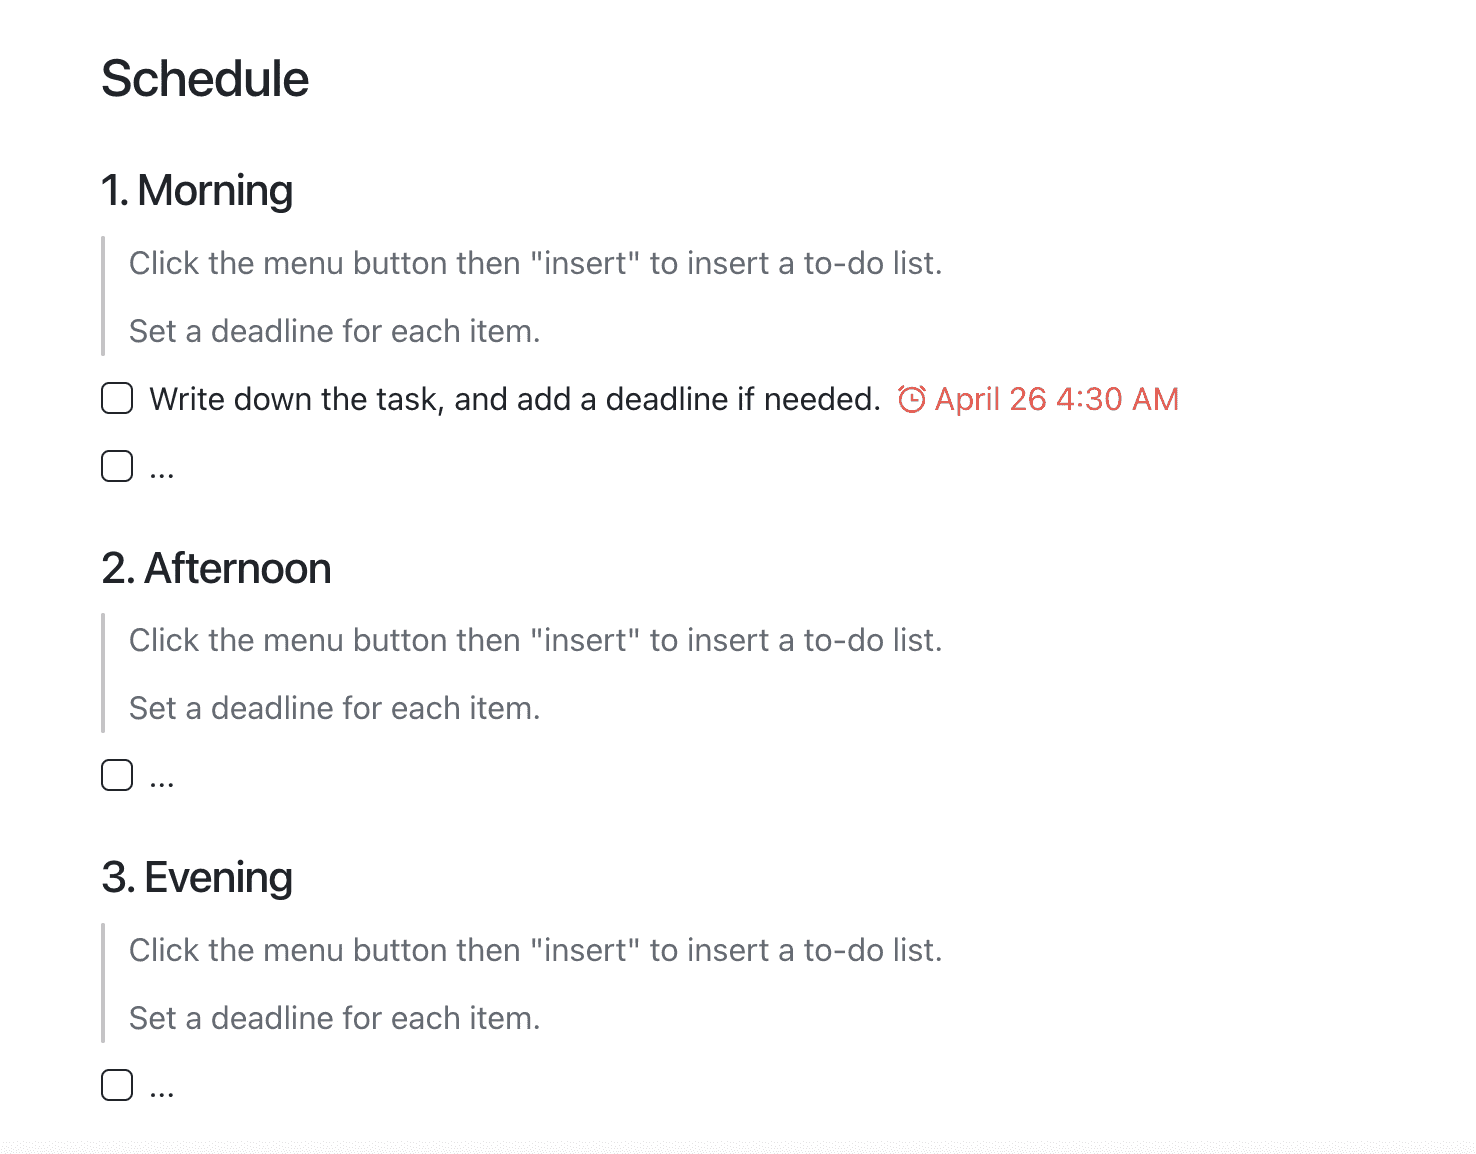Click Evening's 'Click the menu button' quote line
The image size is (1476, 1154).
(536, 950)
